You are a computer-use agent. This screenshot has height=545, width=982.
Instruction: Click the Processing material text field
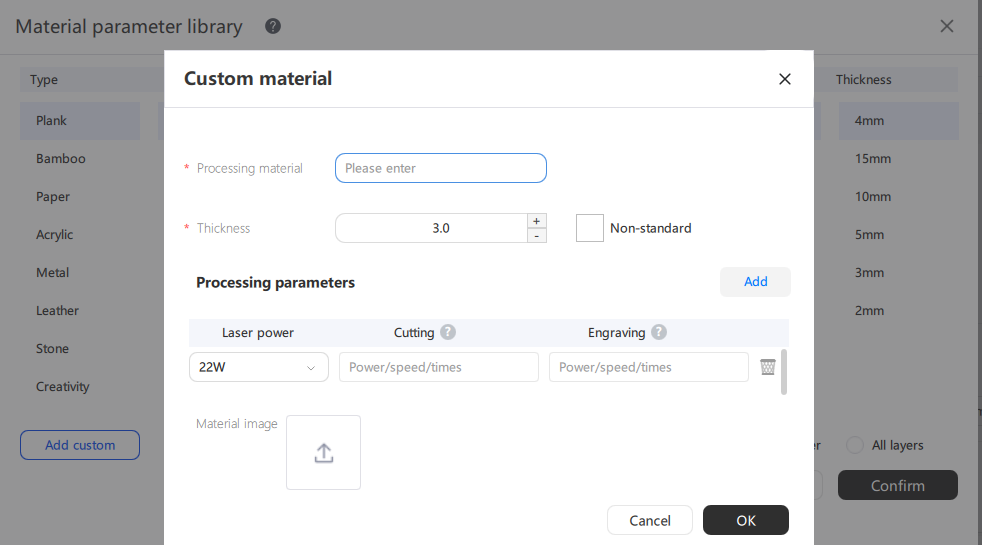coord(440,168)
